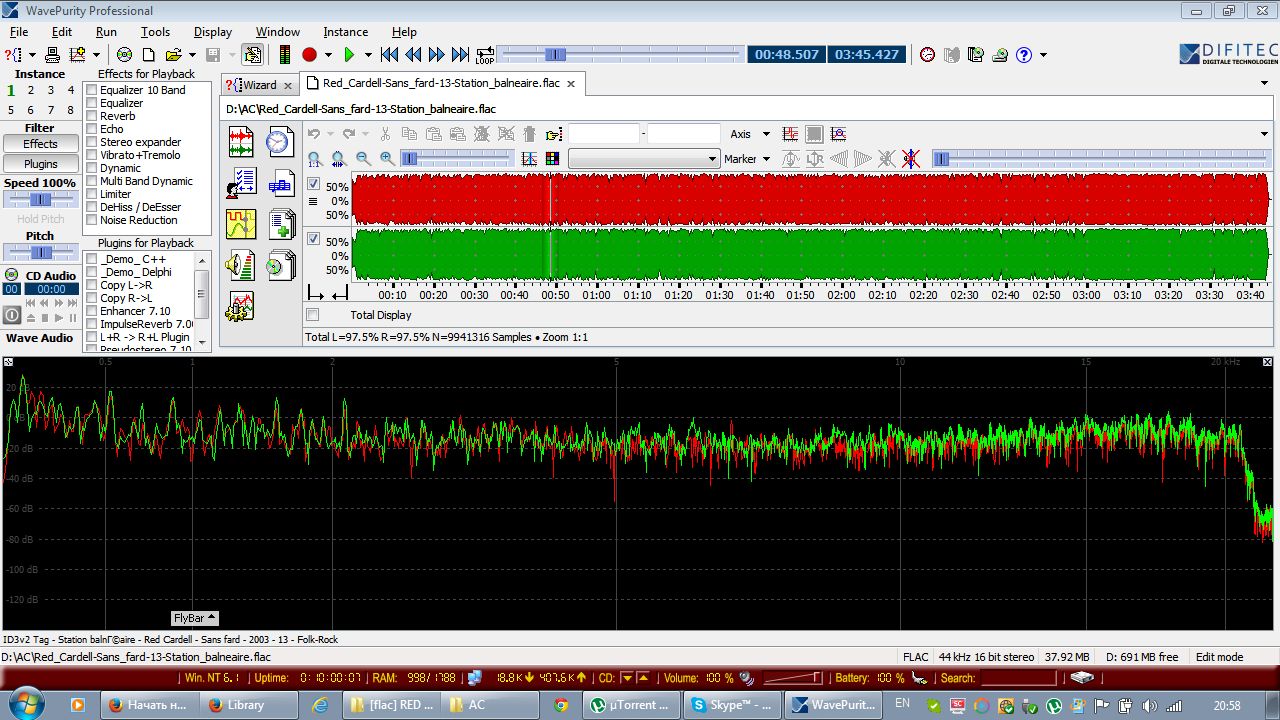Click the red Record button
The width and height of the screenshot is (1280, 720).
309,55
